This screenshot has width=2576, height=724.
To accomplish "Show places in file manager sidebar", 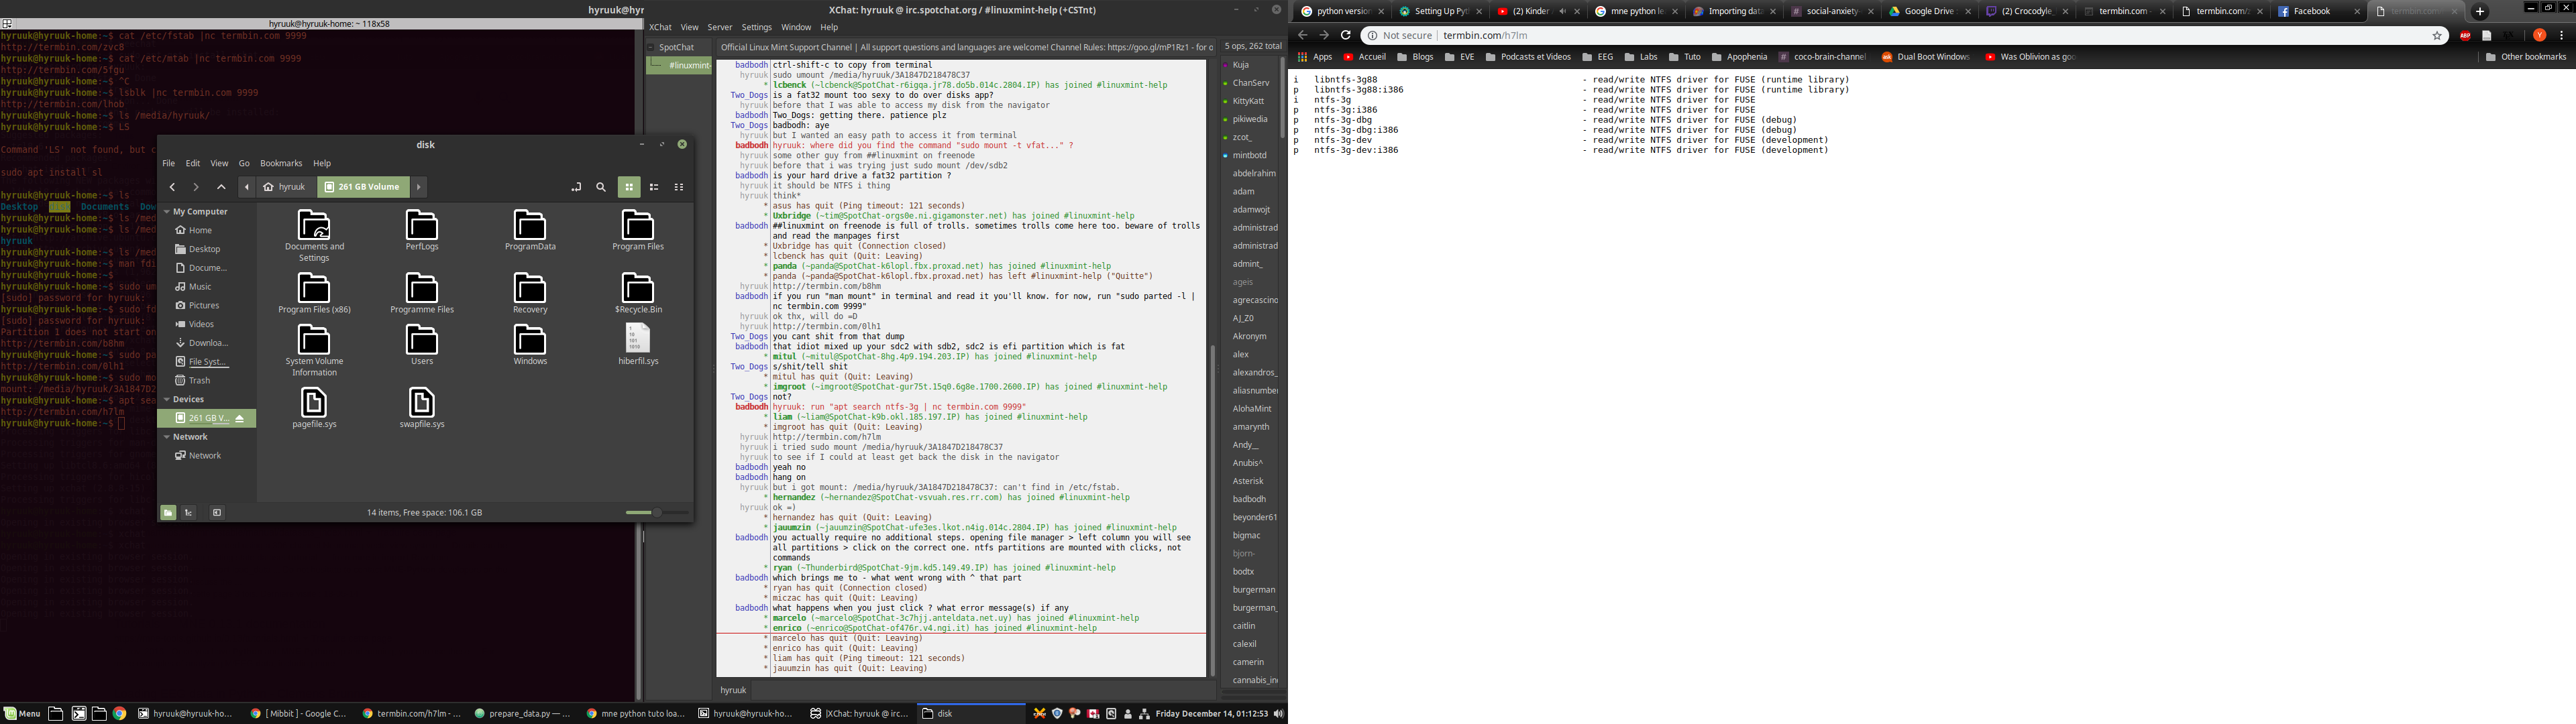I will [x=168, y=512].
